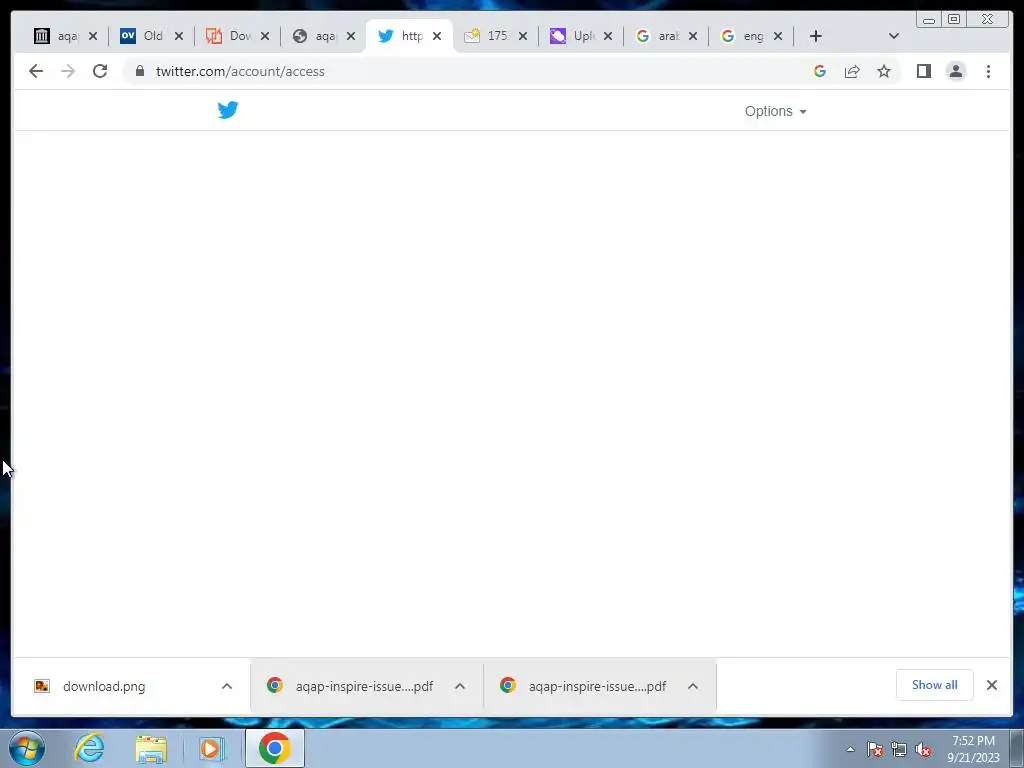Click the network tray icon
The height and width of the screenshot is (768, 1024).
coord(899,749)
